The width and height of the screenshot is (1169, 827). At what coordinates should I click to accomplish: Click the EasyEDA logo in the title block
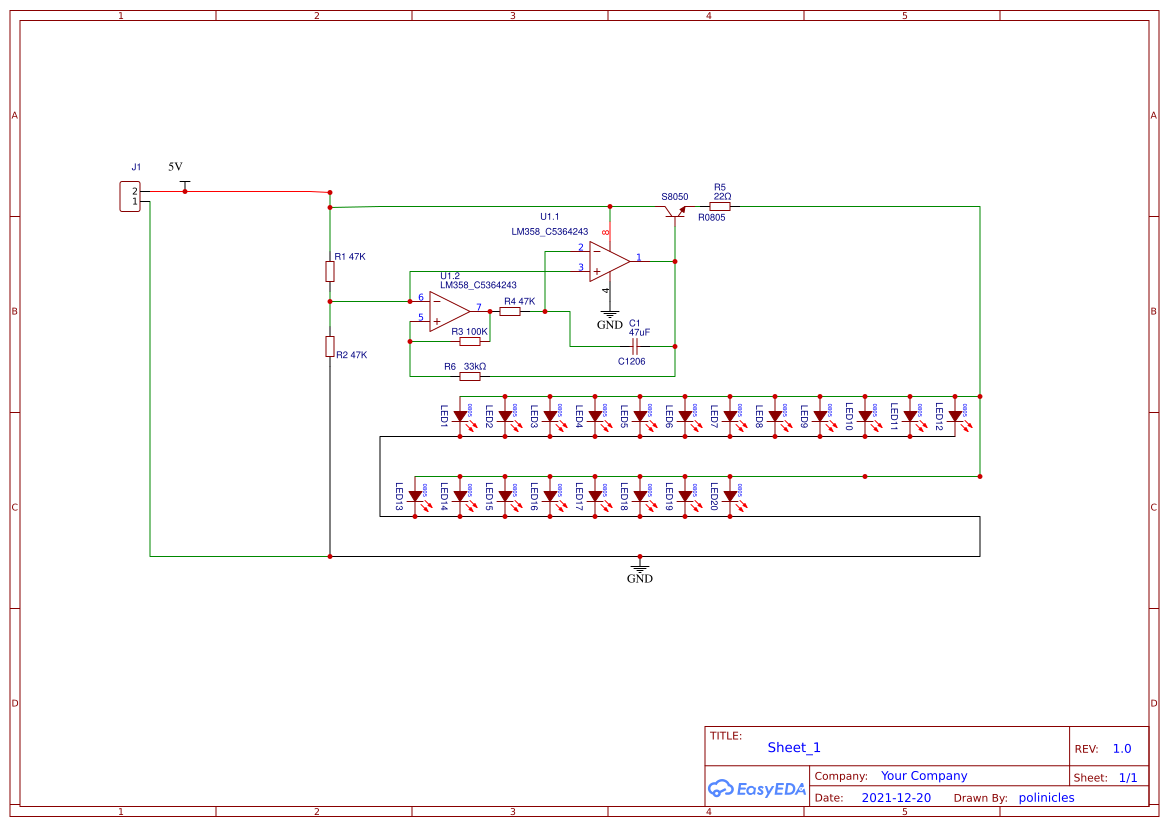pos(757,789)
